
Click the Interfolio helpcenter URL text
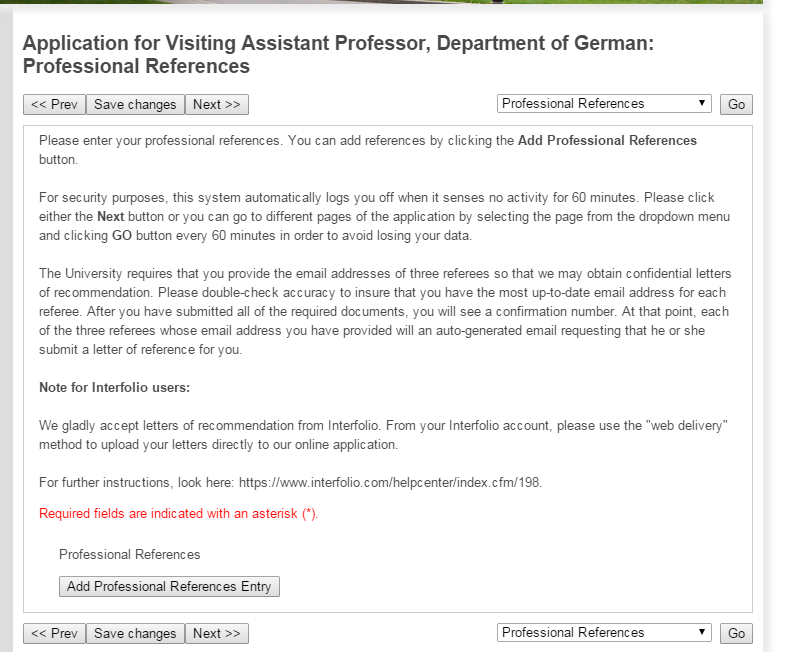[389, 482]
